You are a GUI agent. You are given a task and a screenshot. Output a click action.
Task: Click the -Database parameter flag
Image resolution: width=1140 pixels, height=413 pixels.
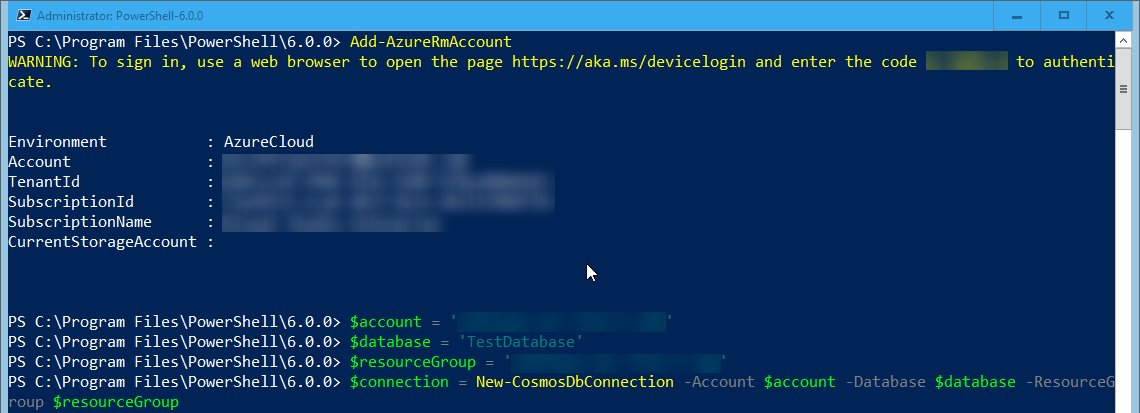tap(885, 382)
